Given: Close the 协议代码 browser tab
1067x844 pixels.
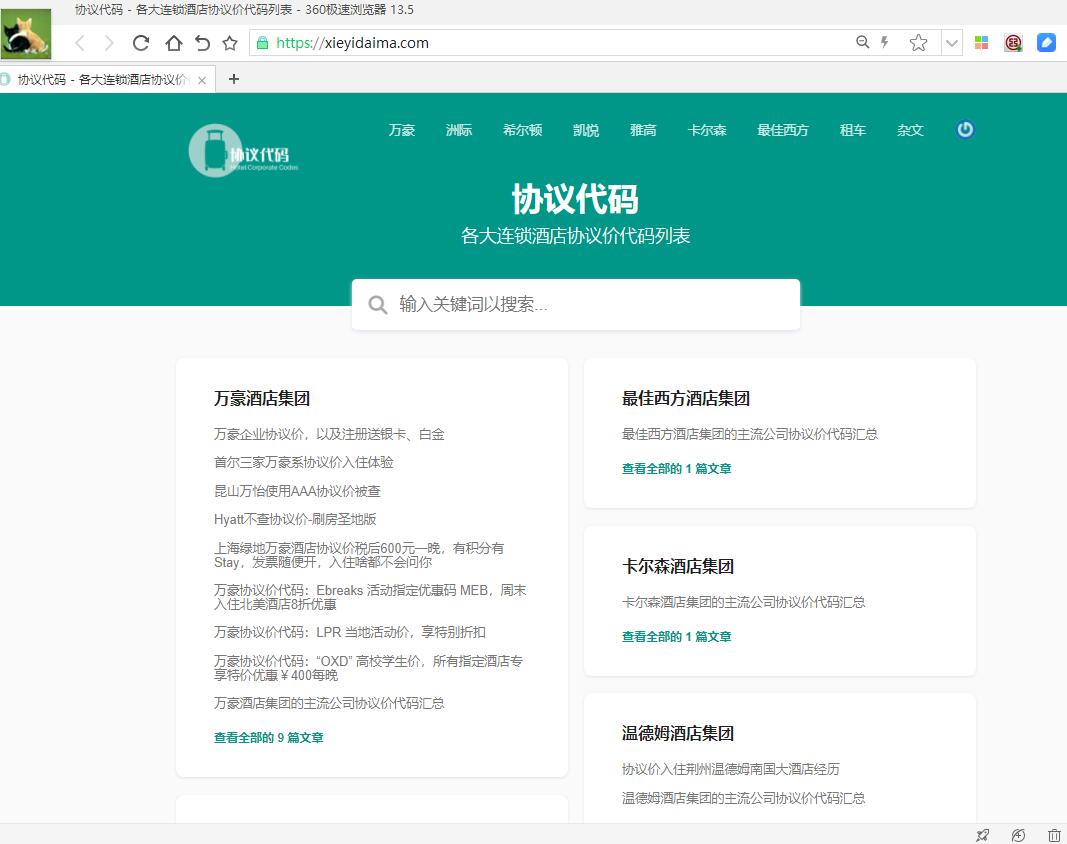Looking at the screenshot, I should tap(202, 80).
